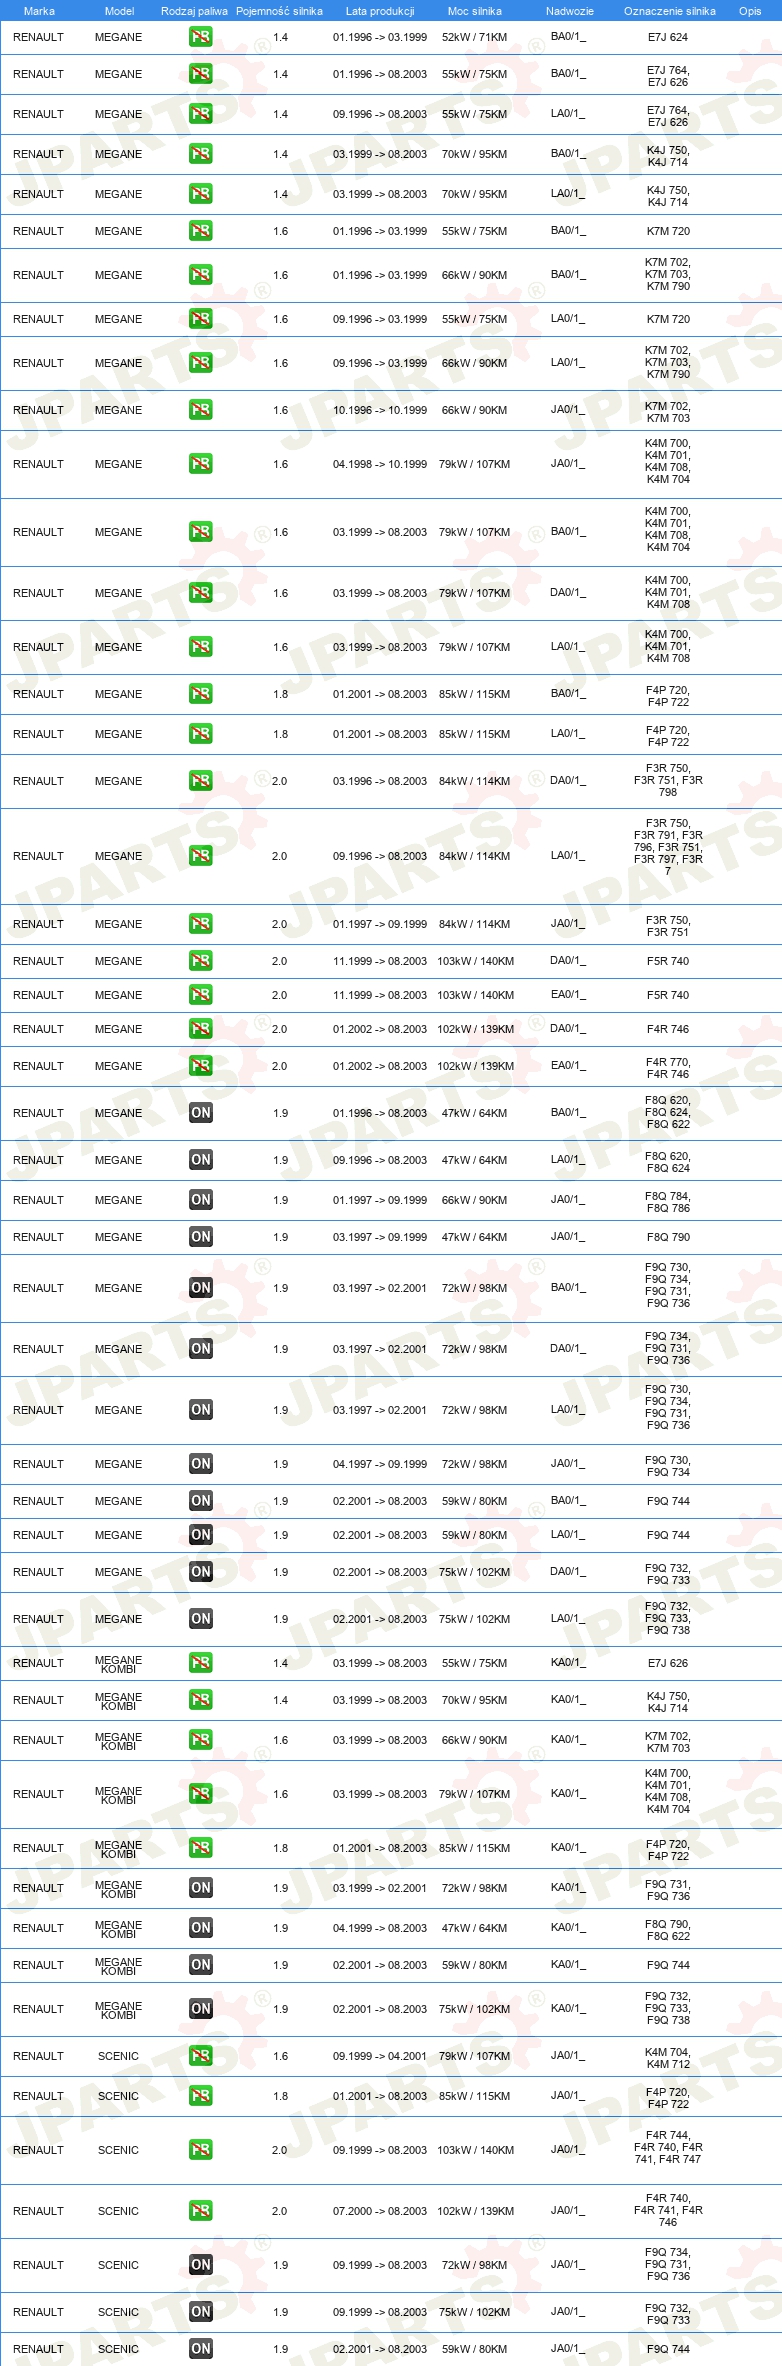The width and height of the screenshot is (782, 2366).
Task: Click petrol icon in Megane F4R 770 row
Action: click(x=200, y=1066)
